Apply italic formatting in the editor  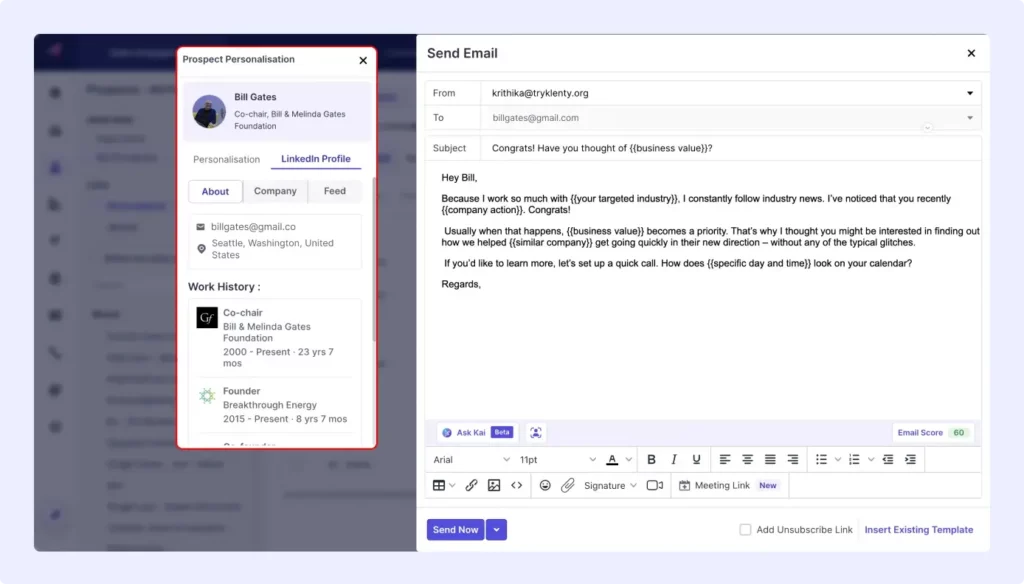[673, 459]
